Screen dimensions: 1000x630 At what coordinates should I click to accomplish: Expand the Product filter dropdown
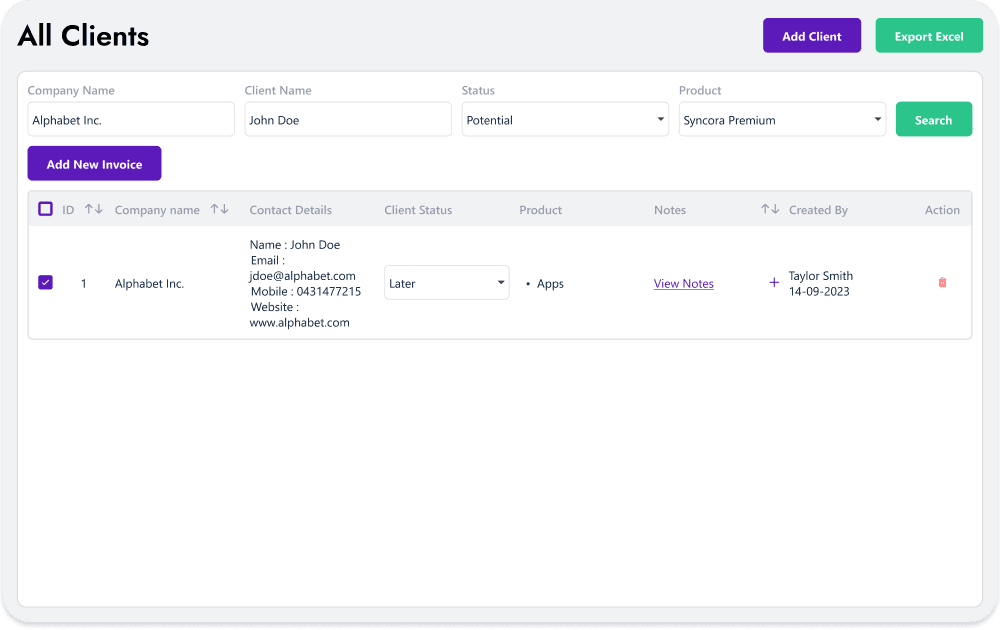tap(782, 120)
